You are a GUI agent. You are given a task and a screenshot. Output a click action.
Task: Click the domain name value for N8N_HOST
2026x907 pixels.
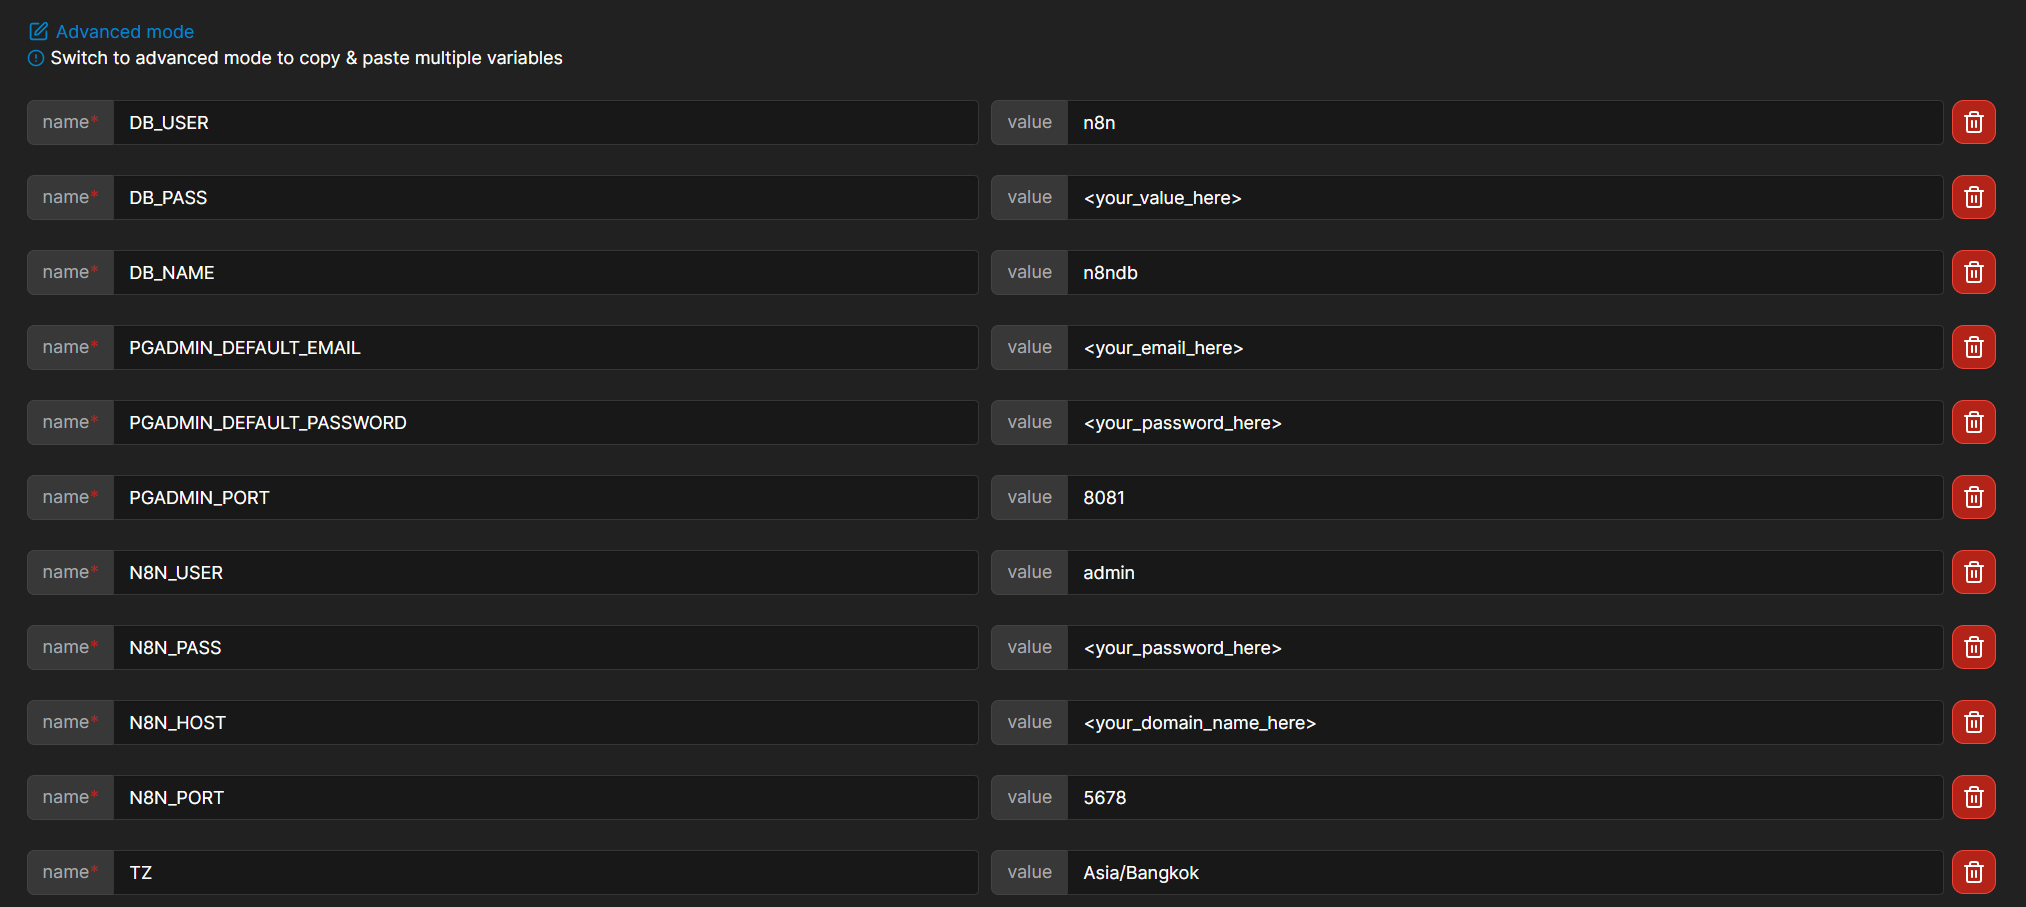pyautogui.click(x=1504, y=722)
